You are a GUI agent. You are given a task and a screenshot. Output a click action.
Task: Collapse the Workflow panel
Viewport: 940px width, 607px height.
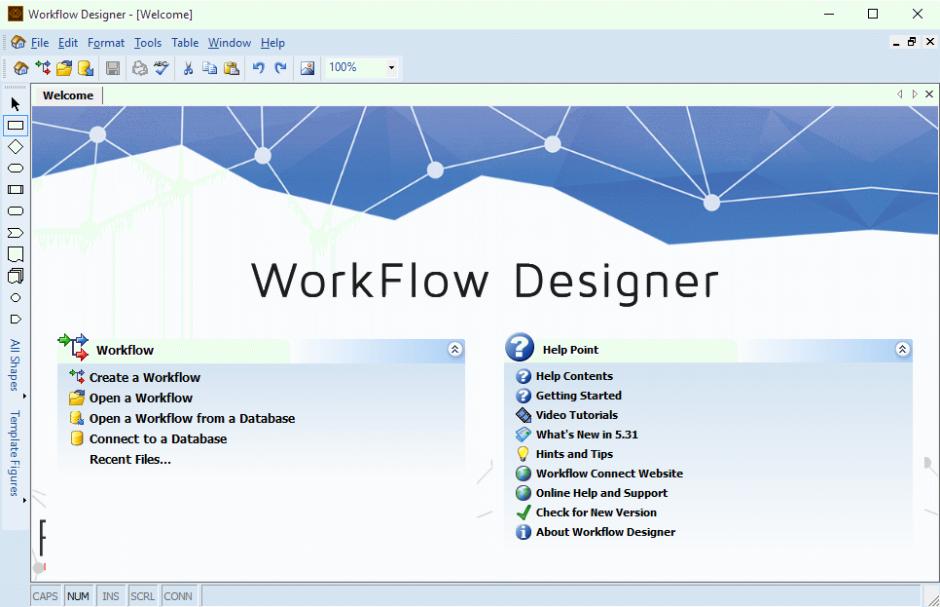(455, 349)
